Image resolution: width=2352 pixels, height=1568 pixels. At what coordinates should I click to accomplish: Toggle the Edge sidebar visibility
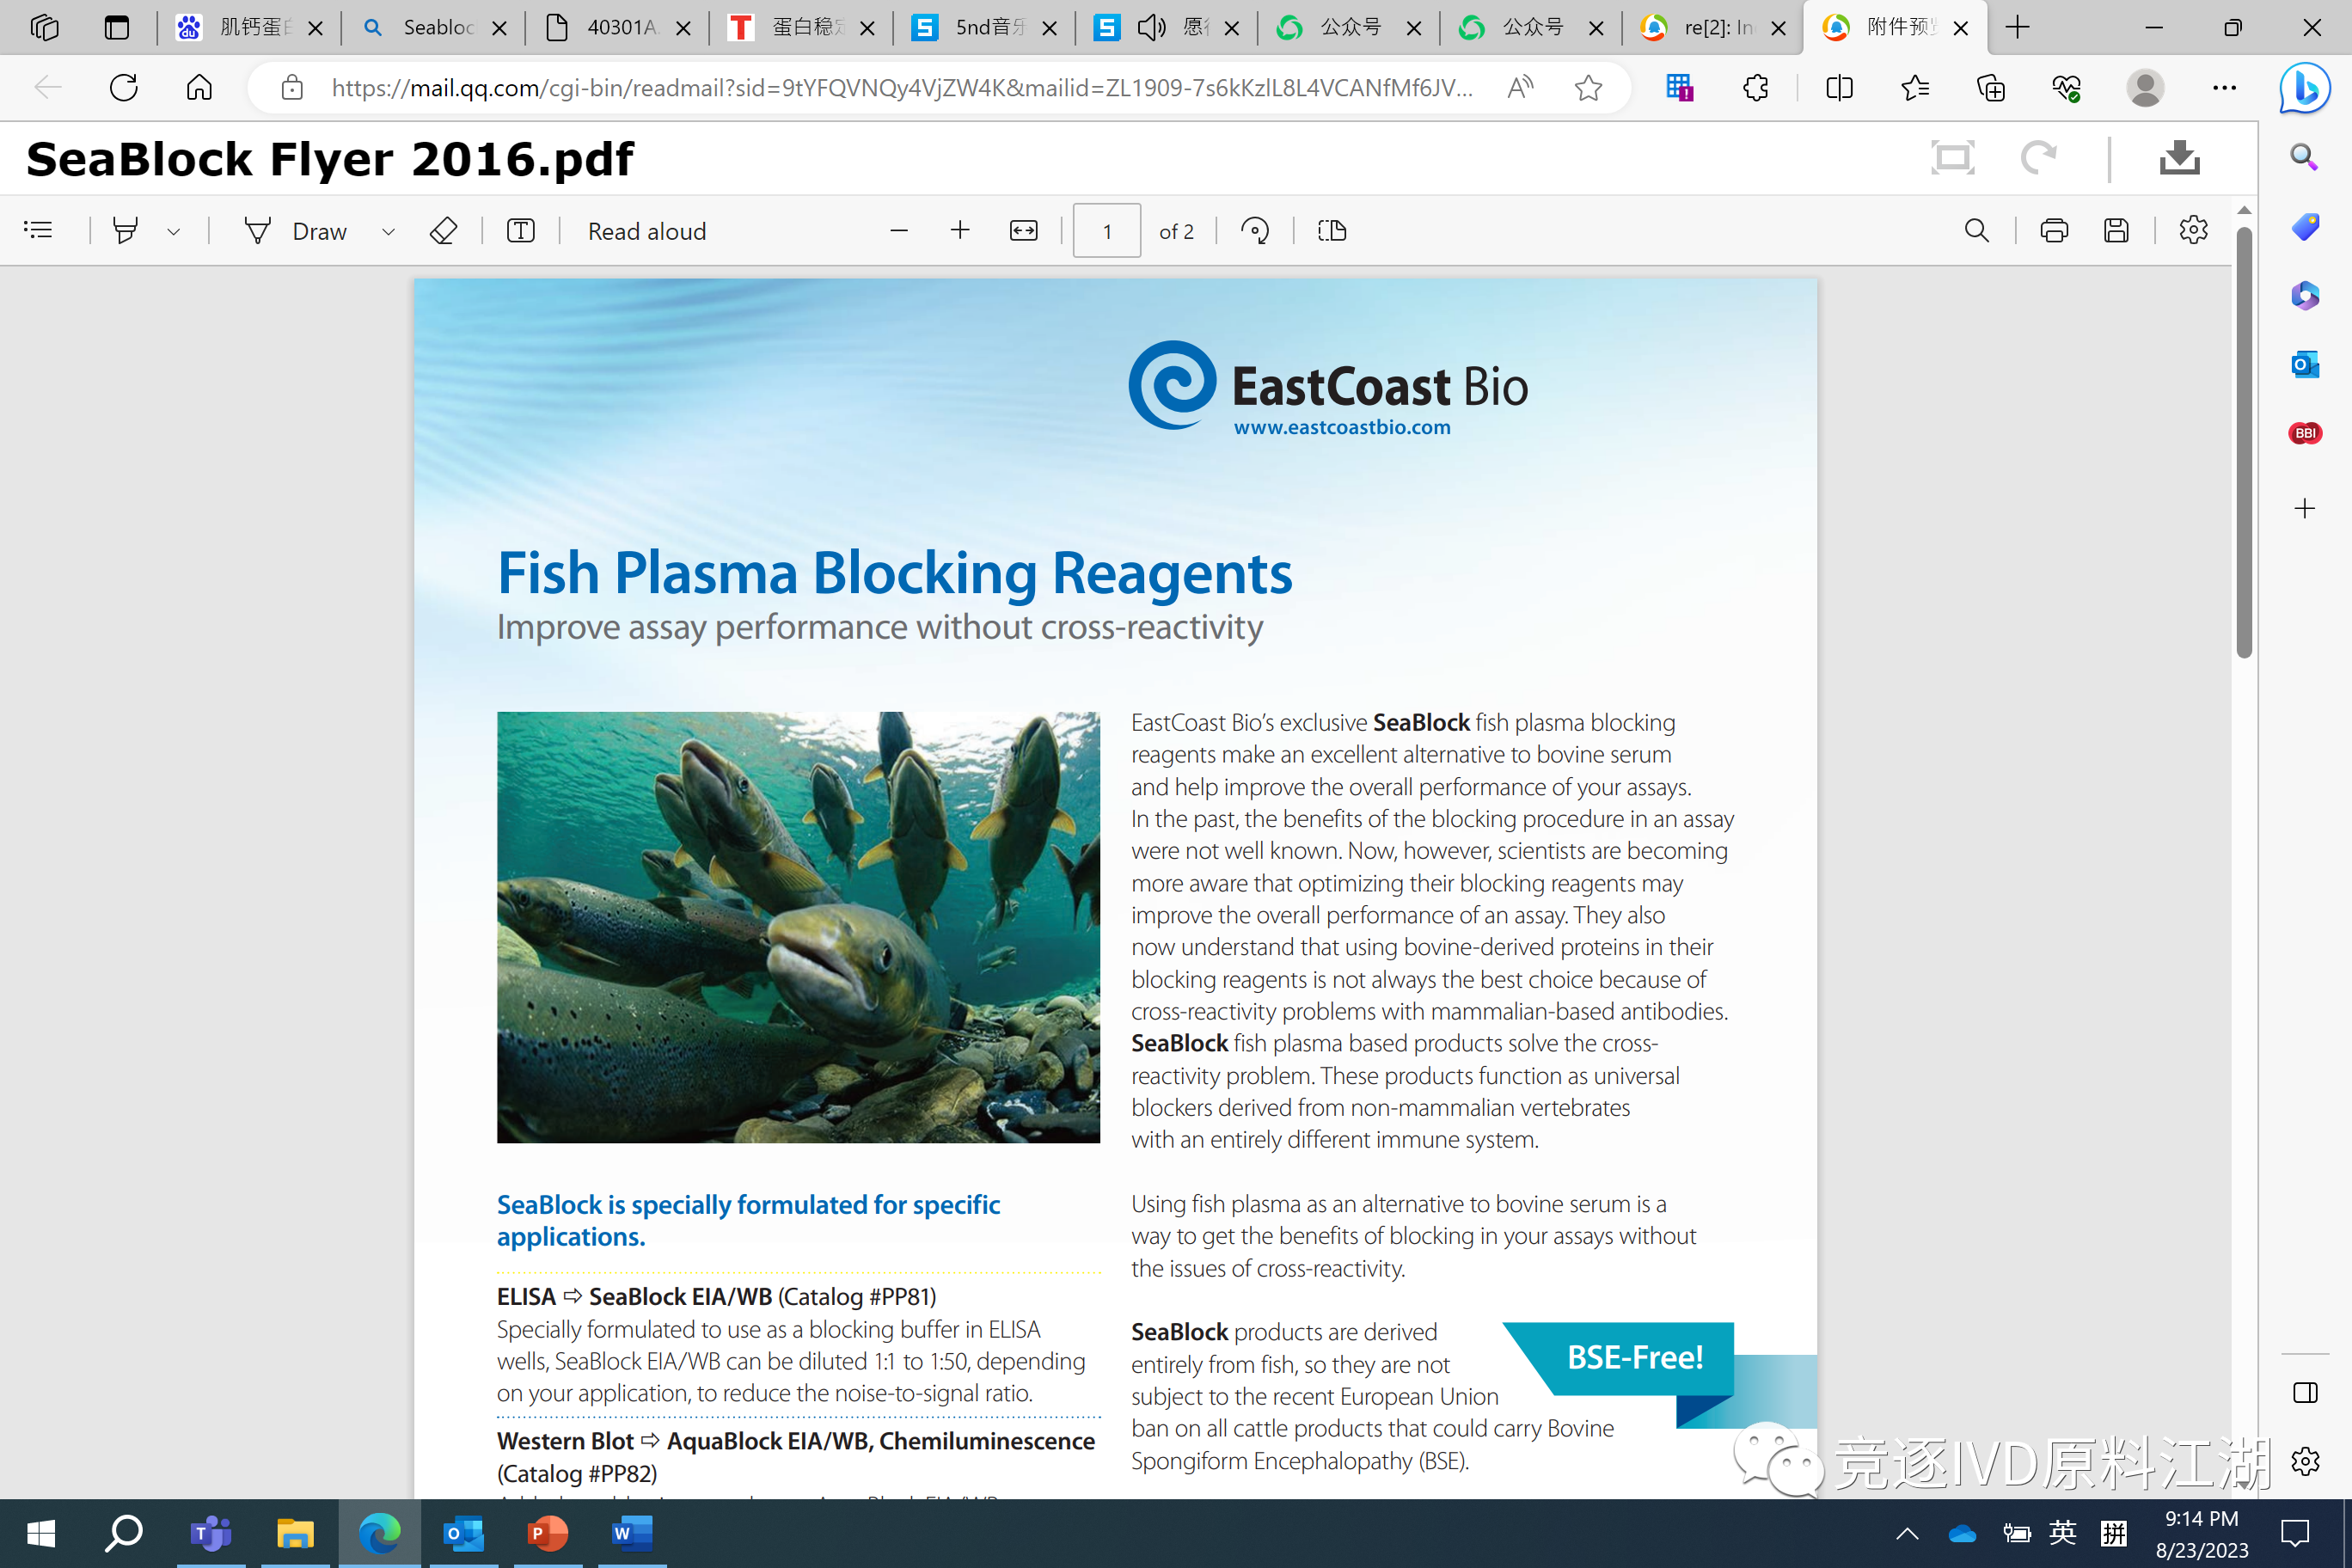tap(2305, 1393)
